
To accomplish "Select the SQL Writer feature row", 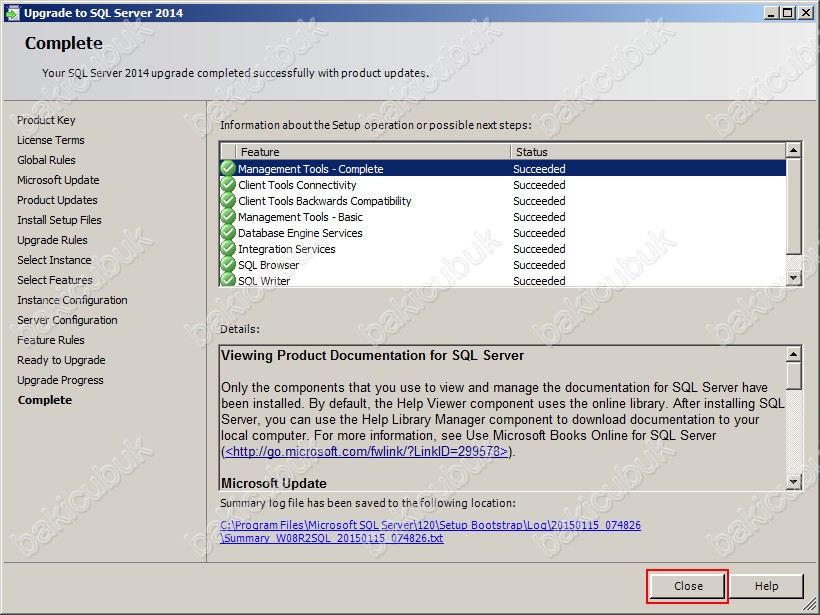I will coord(503,280).
